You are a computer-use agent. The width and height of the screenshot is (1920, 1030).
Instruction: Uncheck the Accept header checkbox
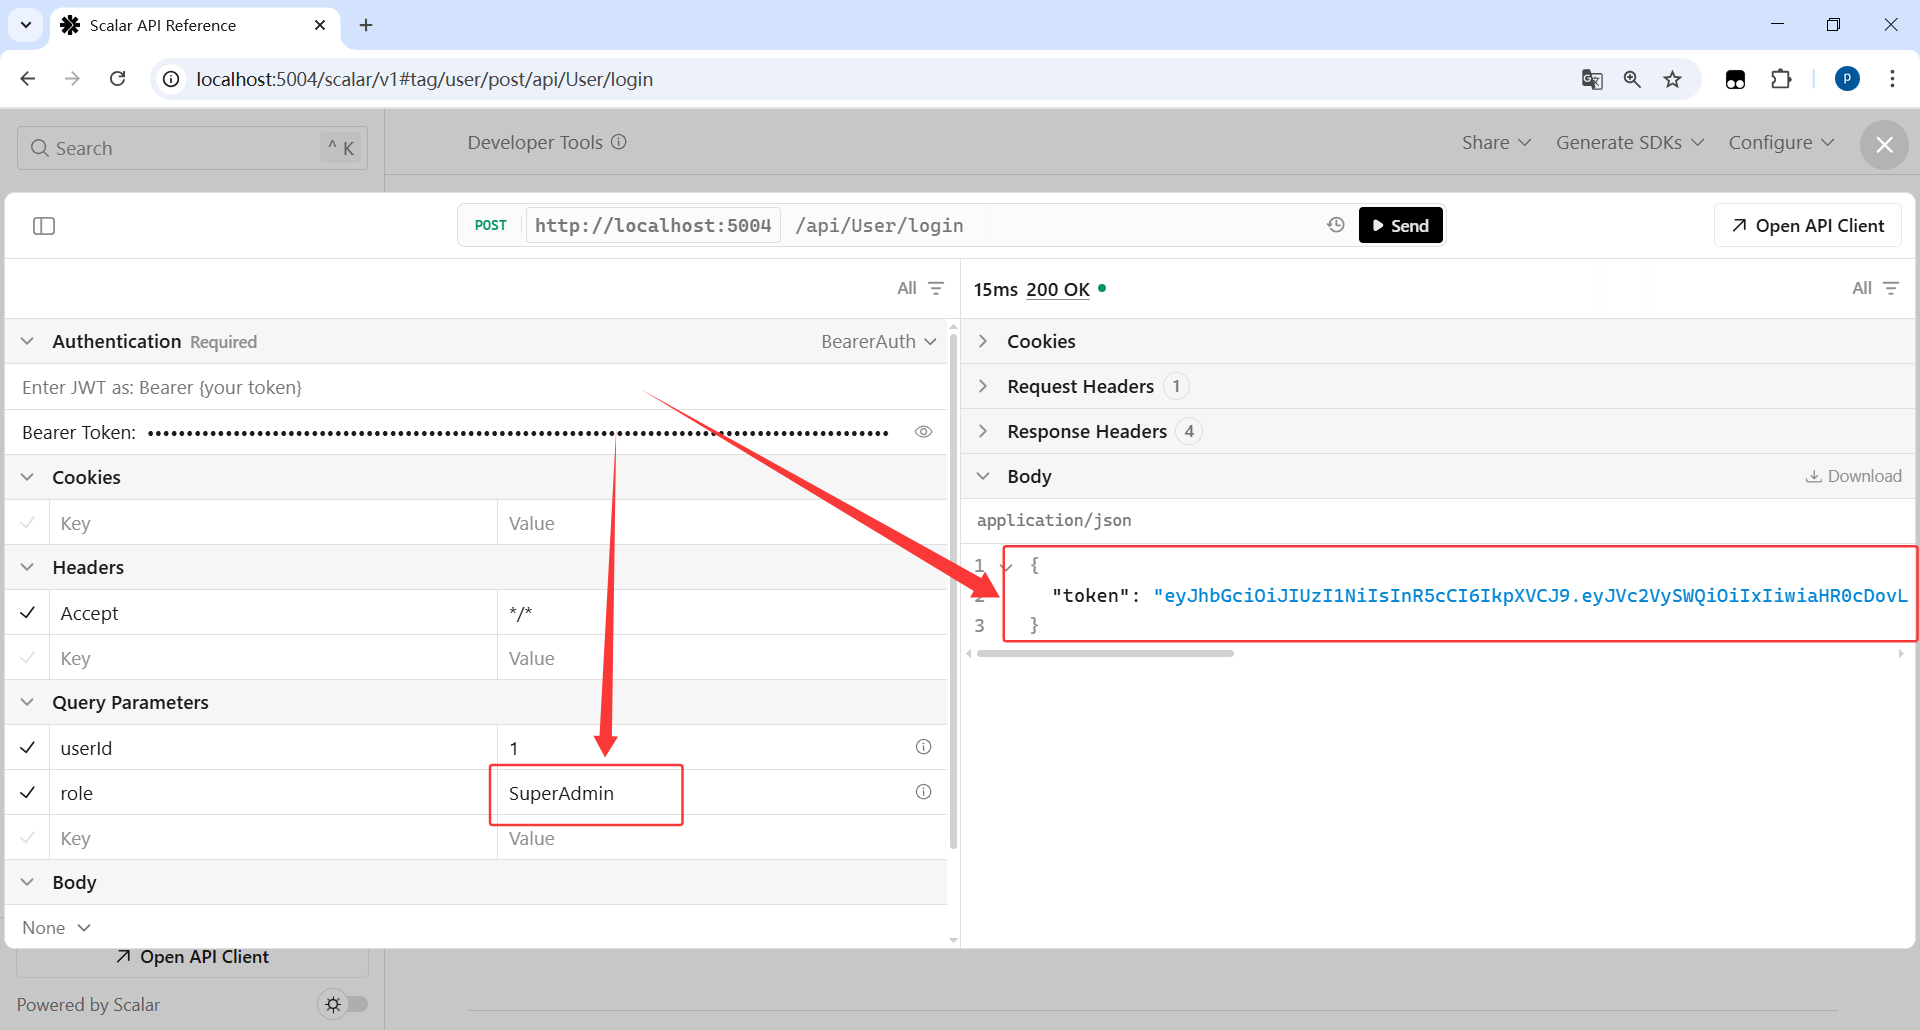pyautogui.click(x=28, y=612)
